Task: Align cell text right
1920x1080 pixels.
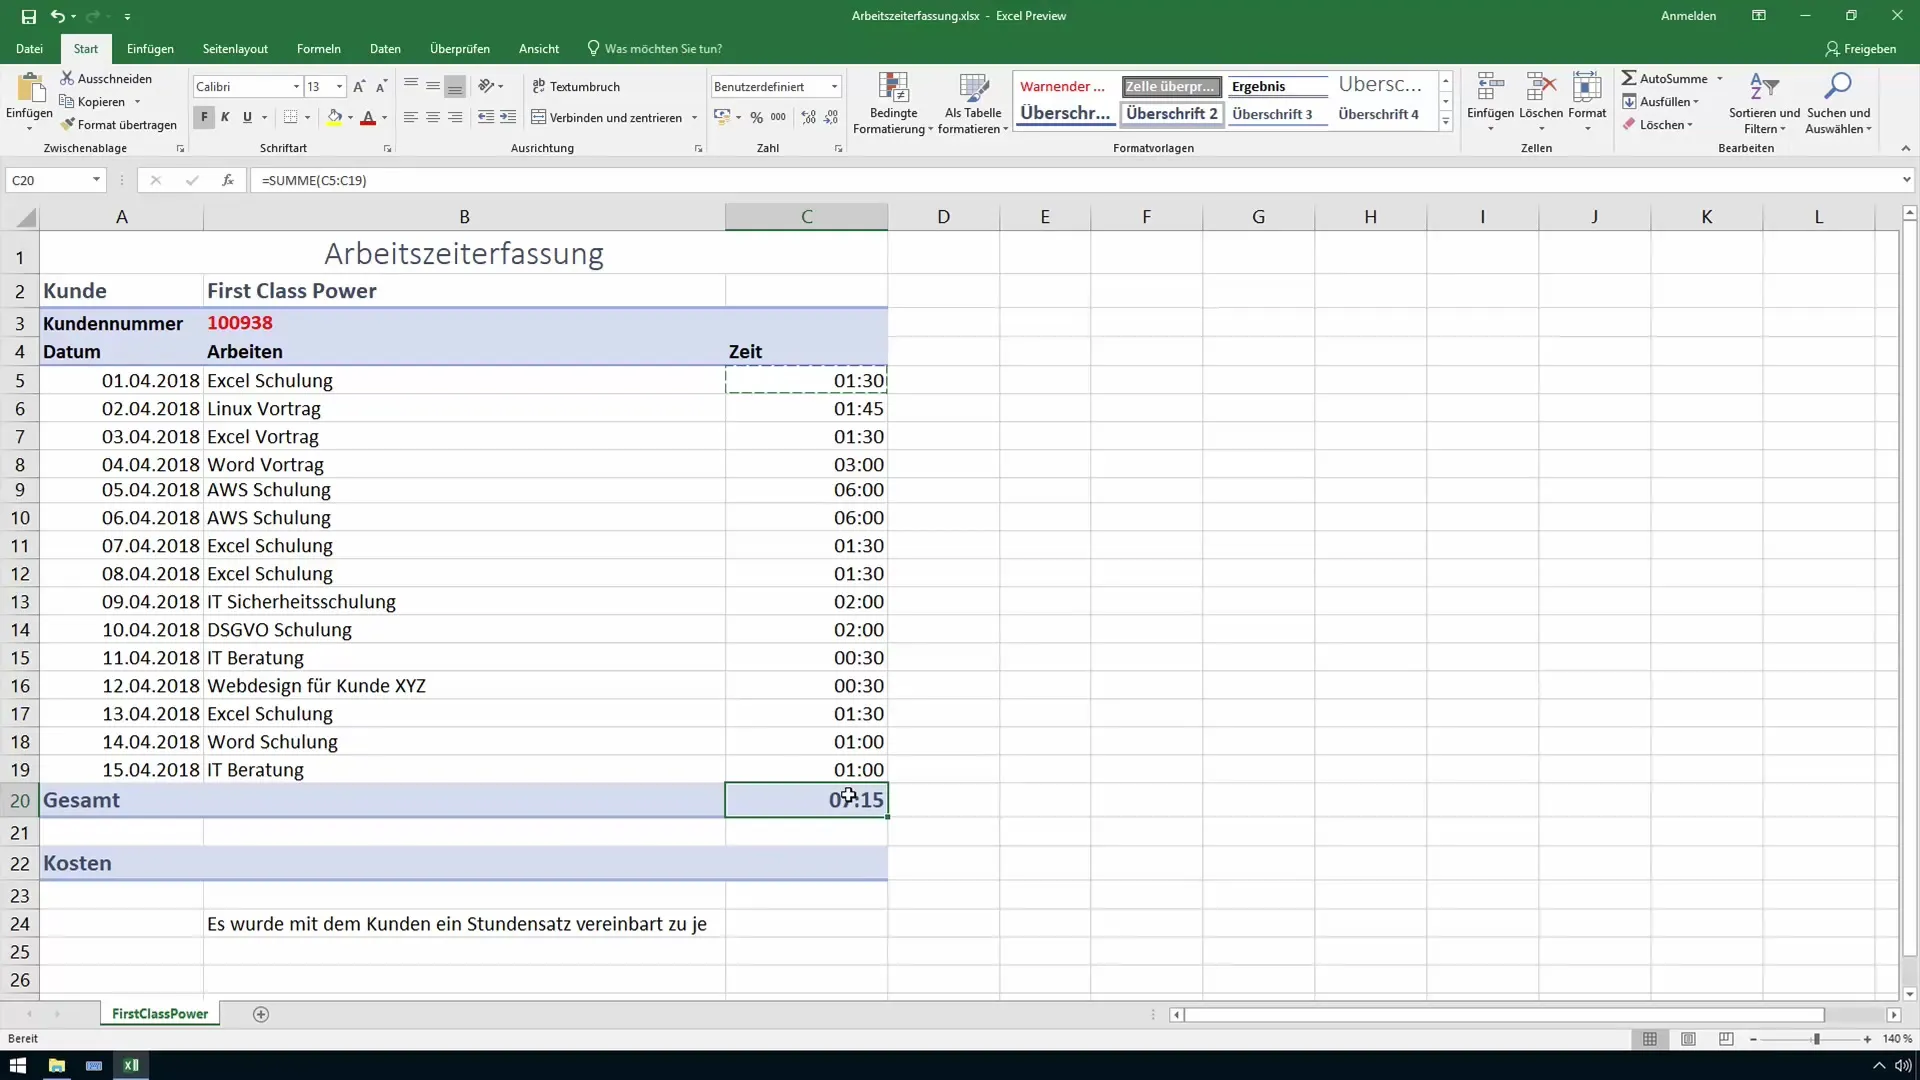Action: [455, 117]
